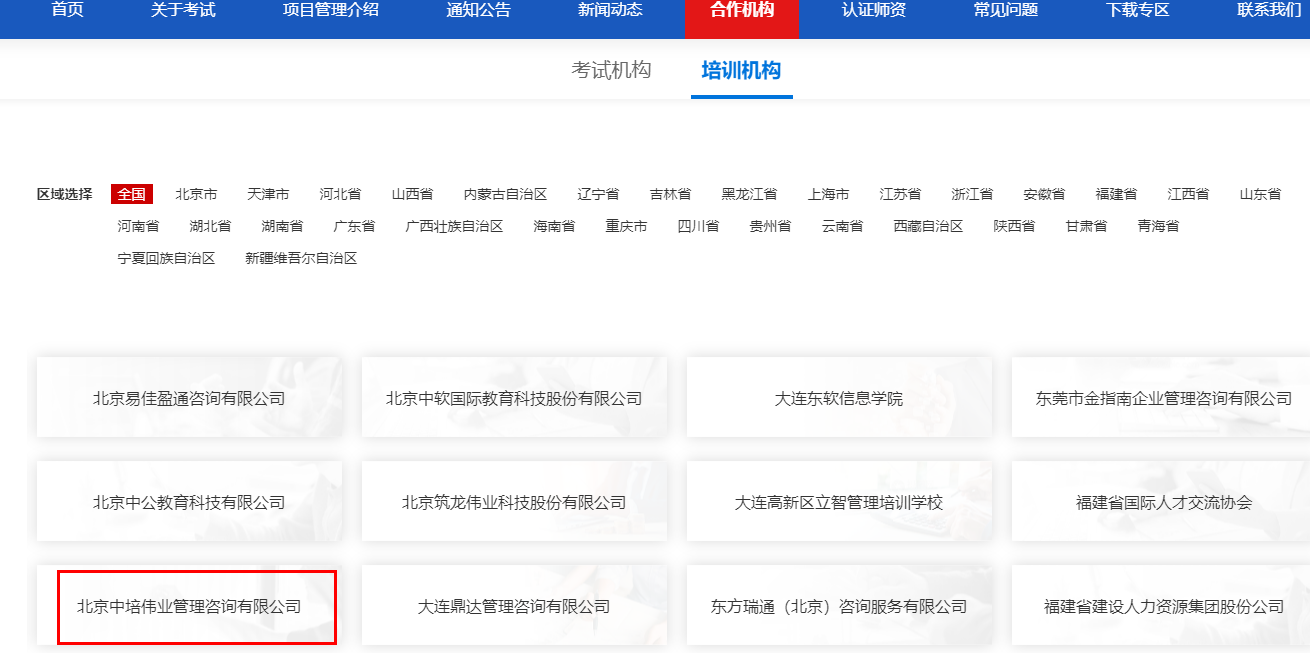Filter by 重庆市 region
This screenshot has width=1310, height=653.
tap(626, 226)
